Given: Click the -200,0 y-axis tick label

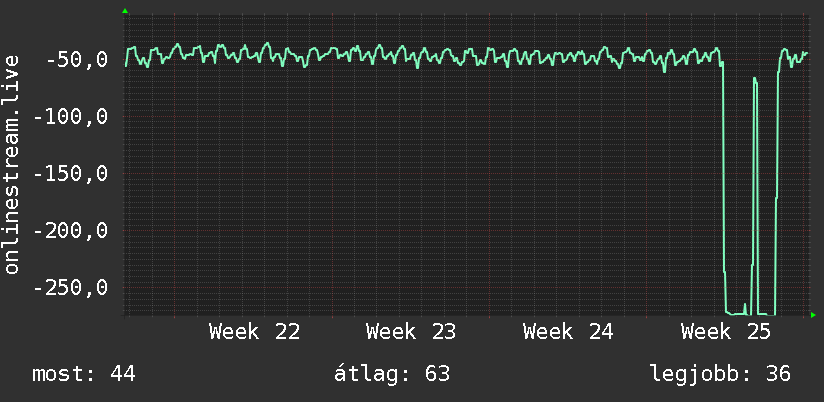Looking at the screenshot, I should click(x=70, y=231).
